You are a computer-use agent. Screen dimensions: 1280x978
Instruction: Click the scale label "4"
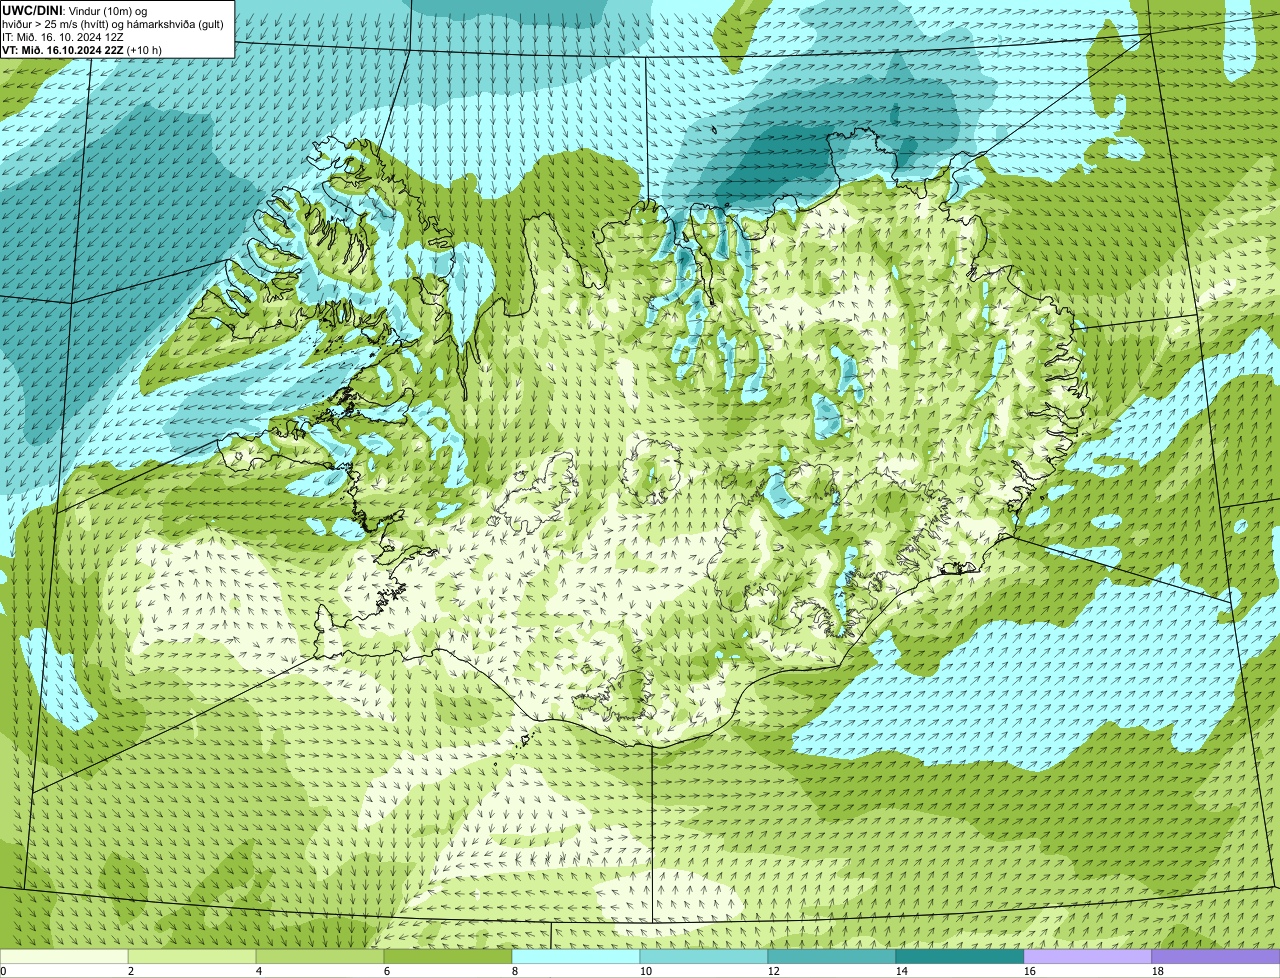259,971
